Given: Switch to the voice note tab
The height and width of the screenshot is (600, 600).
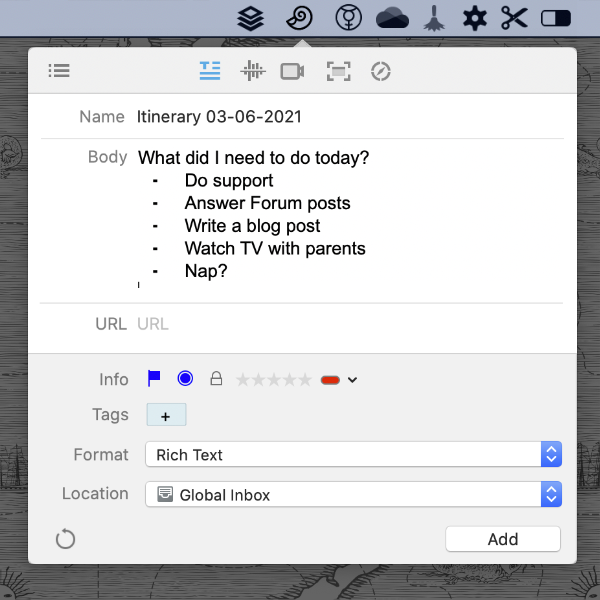Looking at the screenshot, I should (253, 71).
